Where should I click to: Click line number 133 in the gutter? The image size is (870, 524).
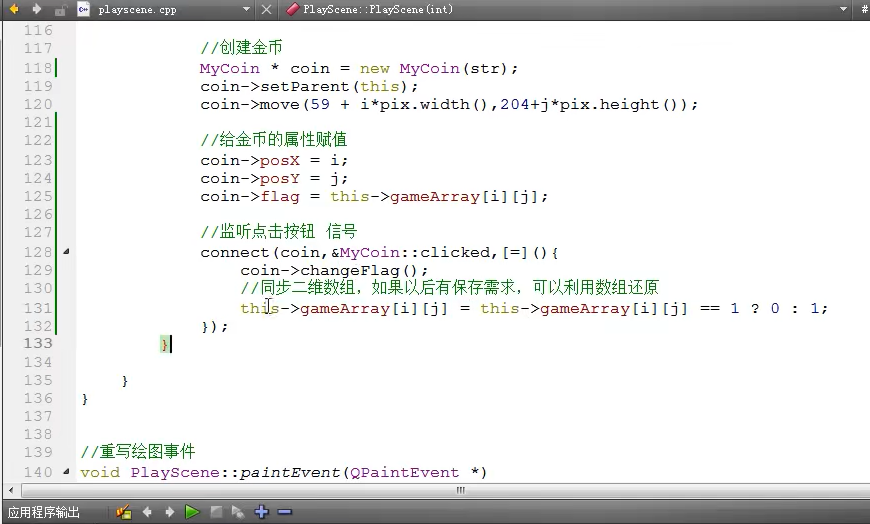coord(38,343)
